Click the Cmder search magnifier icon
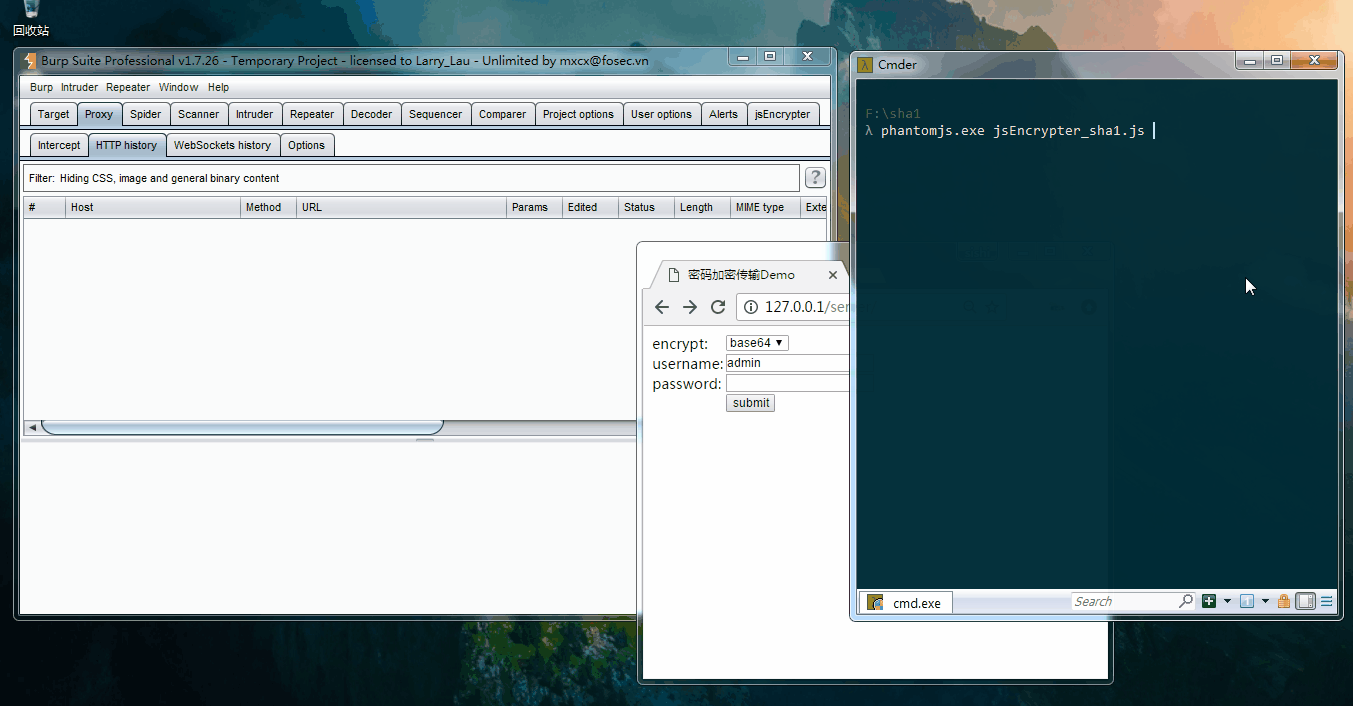The width and height of the screenshot is (1353, 706). (1186, 601)
